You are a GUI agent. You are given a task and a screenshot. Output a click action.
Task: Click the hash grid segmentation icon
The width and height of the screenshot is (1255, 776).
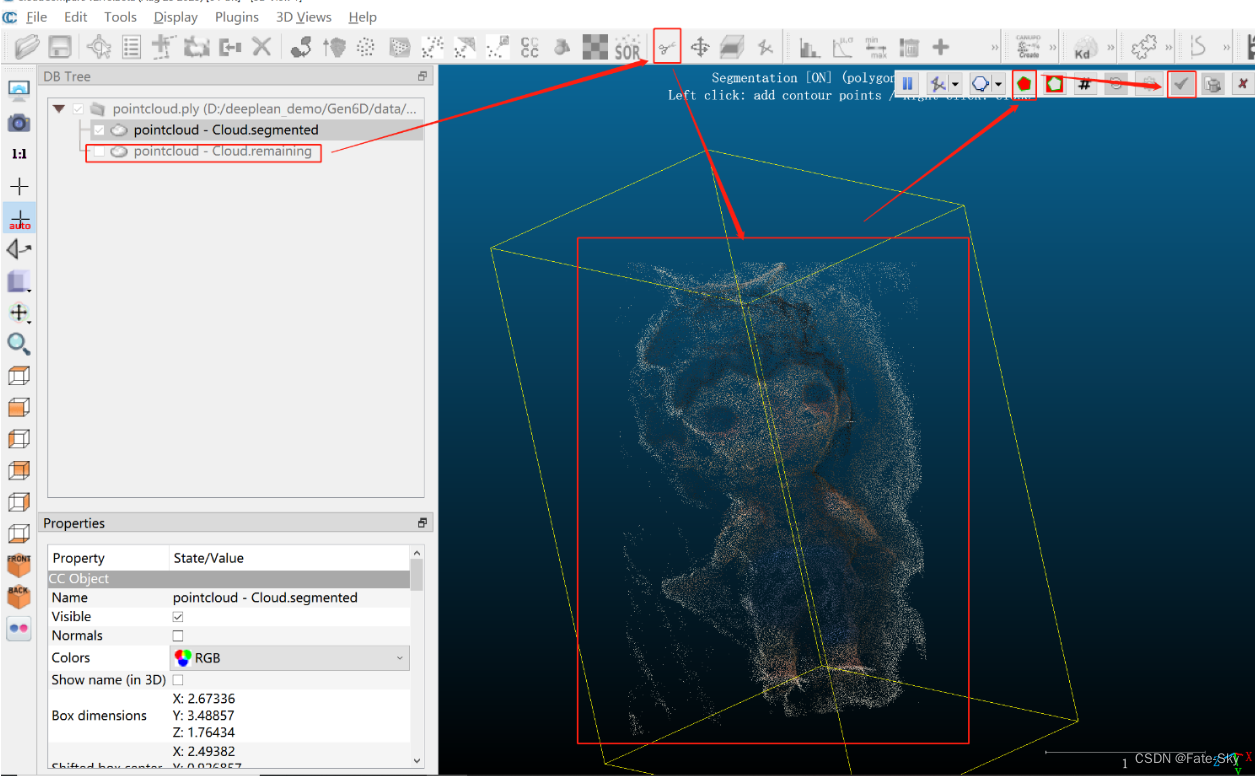(x=1085, y=84)
